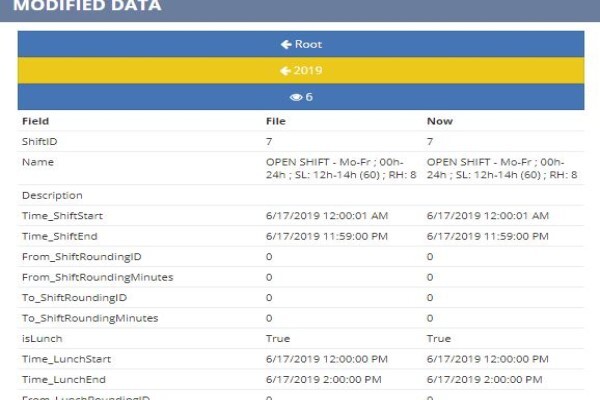Go back to Root level
Image resolution: width=600 pixels, height=400 pixels.
coord(301,44)
